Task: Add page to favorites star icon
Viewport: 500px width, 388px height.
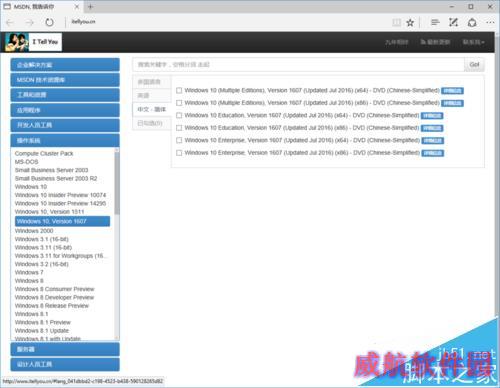Action: click(410, 22)
